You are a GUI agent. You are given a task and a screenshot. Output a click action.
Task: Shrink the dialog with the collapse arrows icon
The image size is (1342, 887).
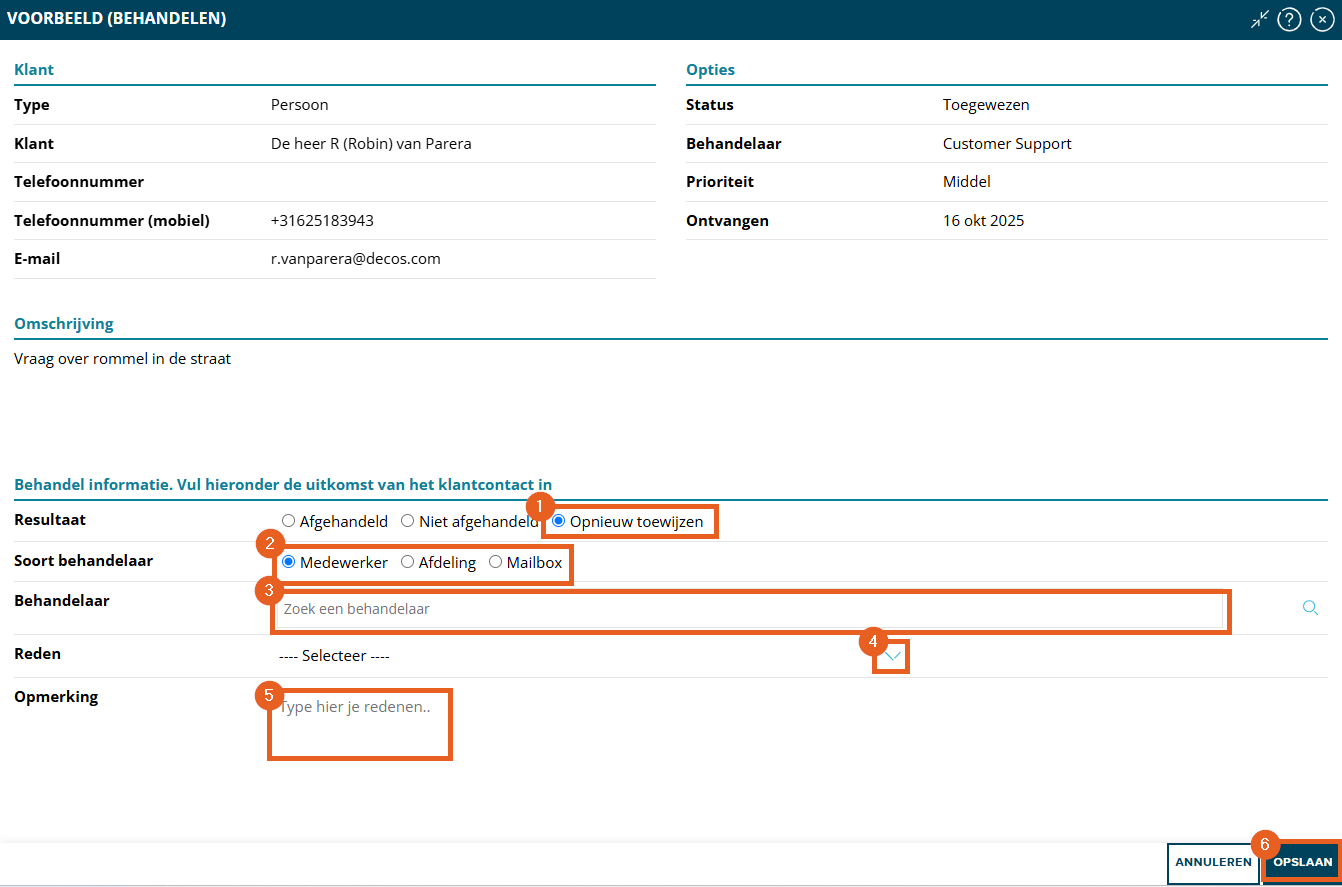1259,20
